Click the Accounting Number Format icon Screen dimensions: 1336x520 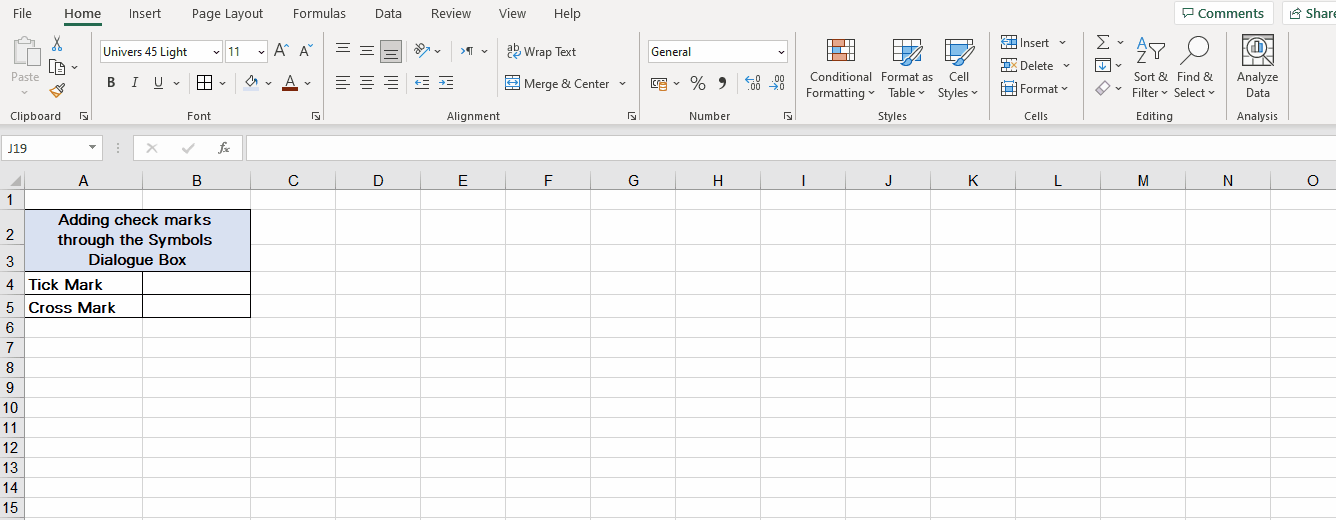[659, 83]
